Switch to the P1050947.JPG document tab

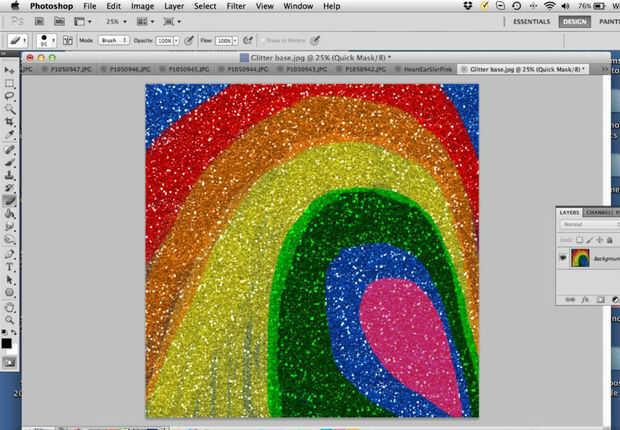[x=67, y=69]
